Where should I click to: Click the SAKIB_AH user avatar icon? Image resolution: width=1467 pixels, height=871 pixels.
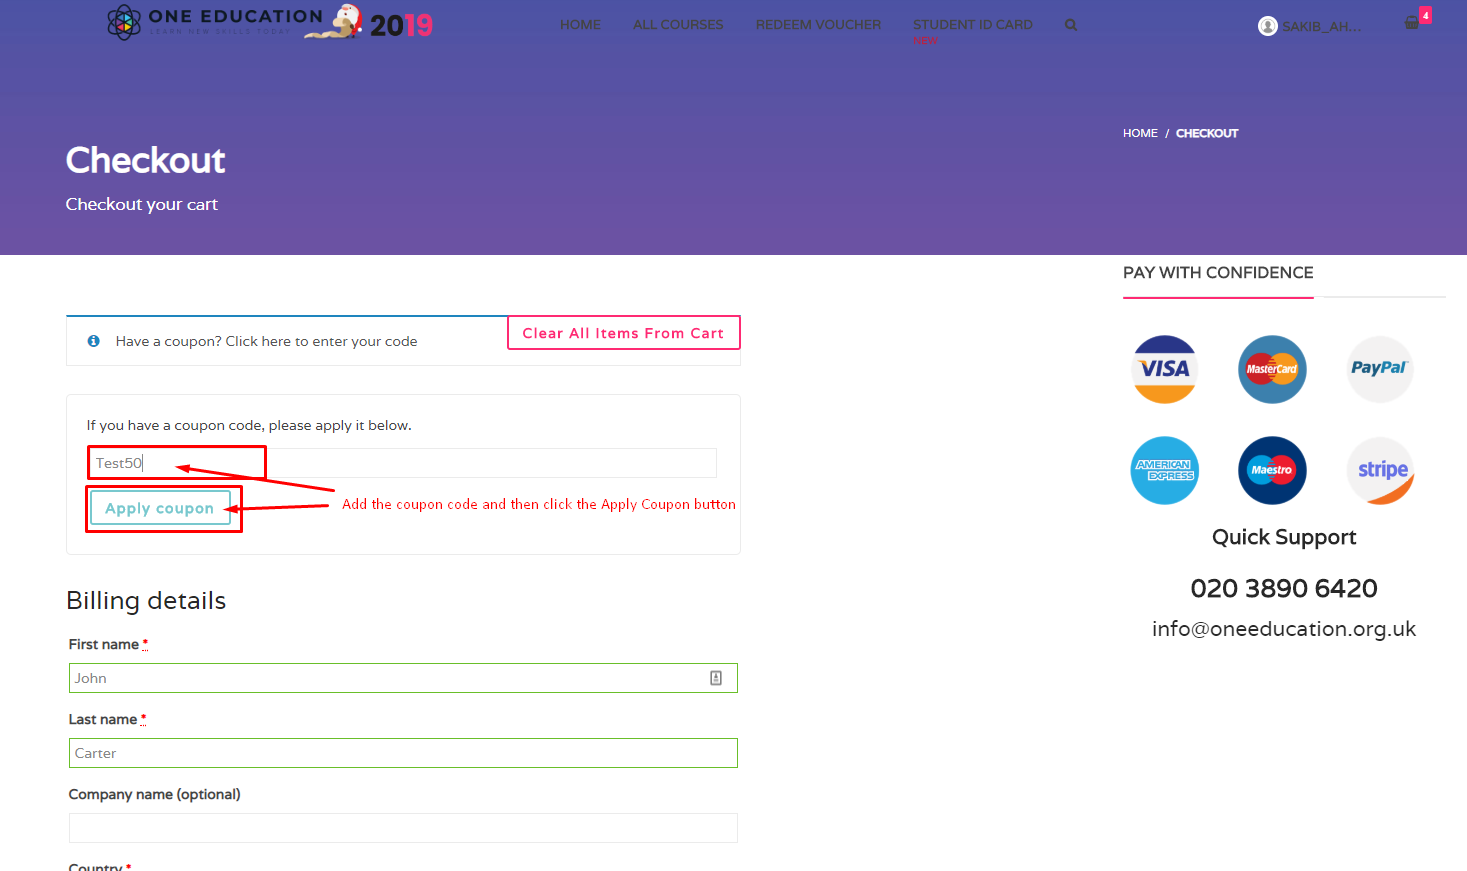click(x=1267, y=24)
